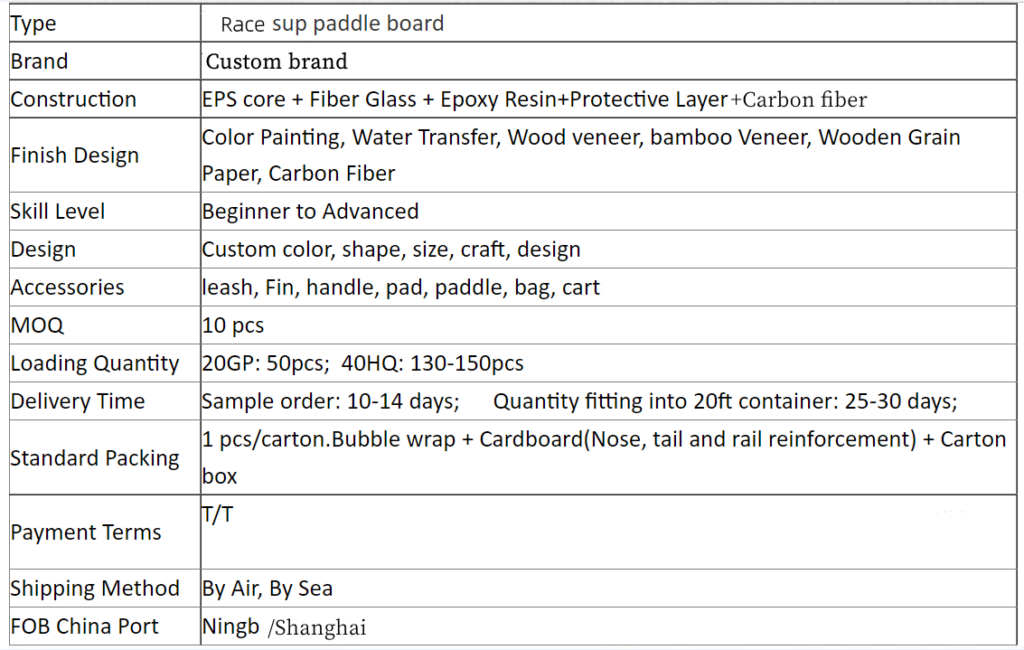1024x650 pixels.
Task: Click the '10 pcs' MOQ value
Action: pos(233,326)
